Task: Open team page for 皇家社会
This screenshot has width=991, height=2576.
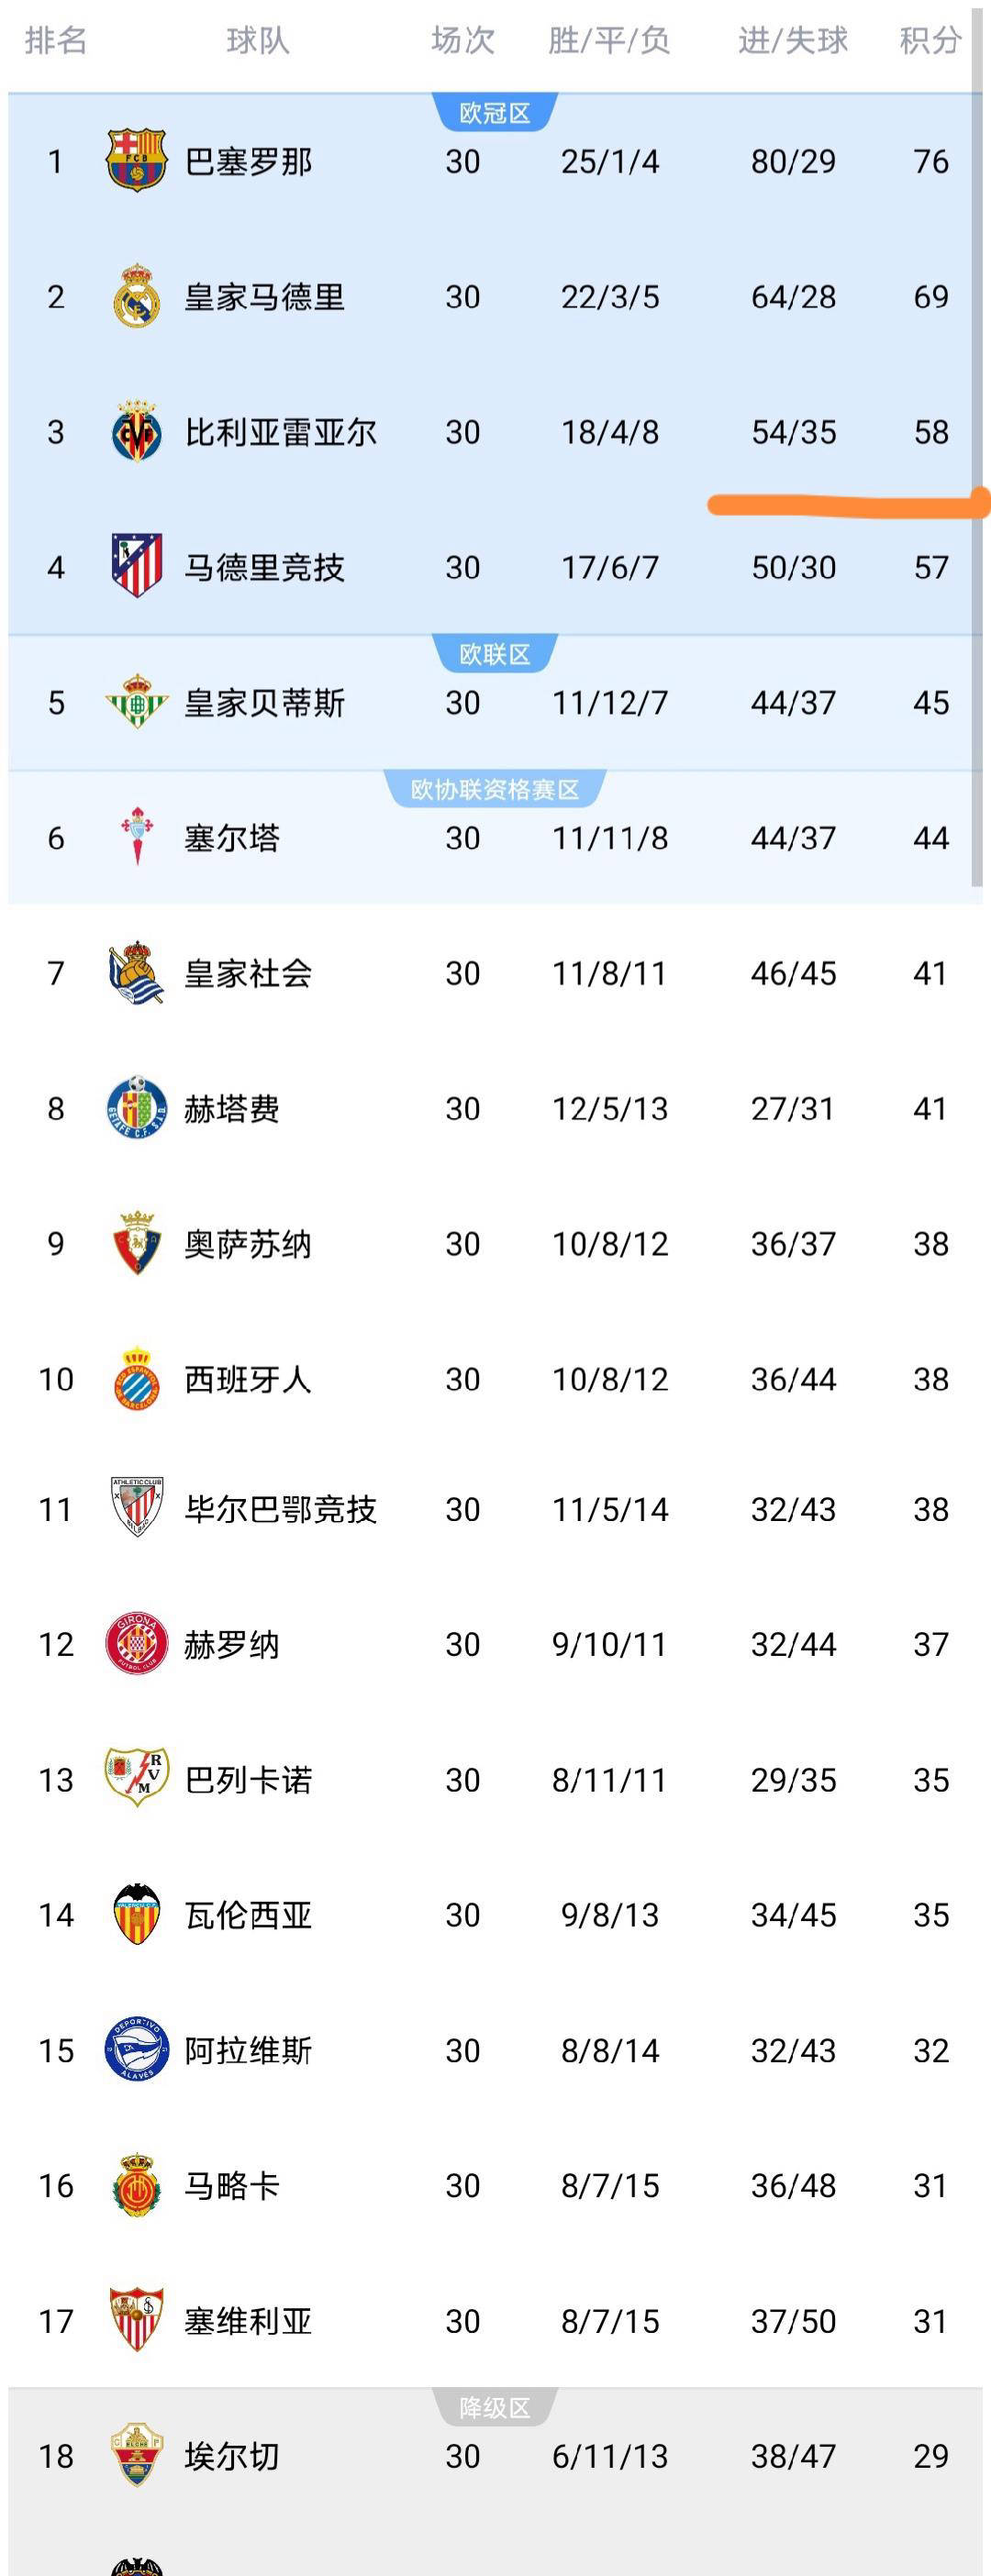Action: click(248, 973)
